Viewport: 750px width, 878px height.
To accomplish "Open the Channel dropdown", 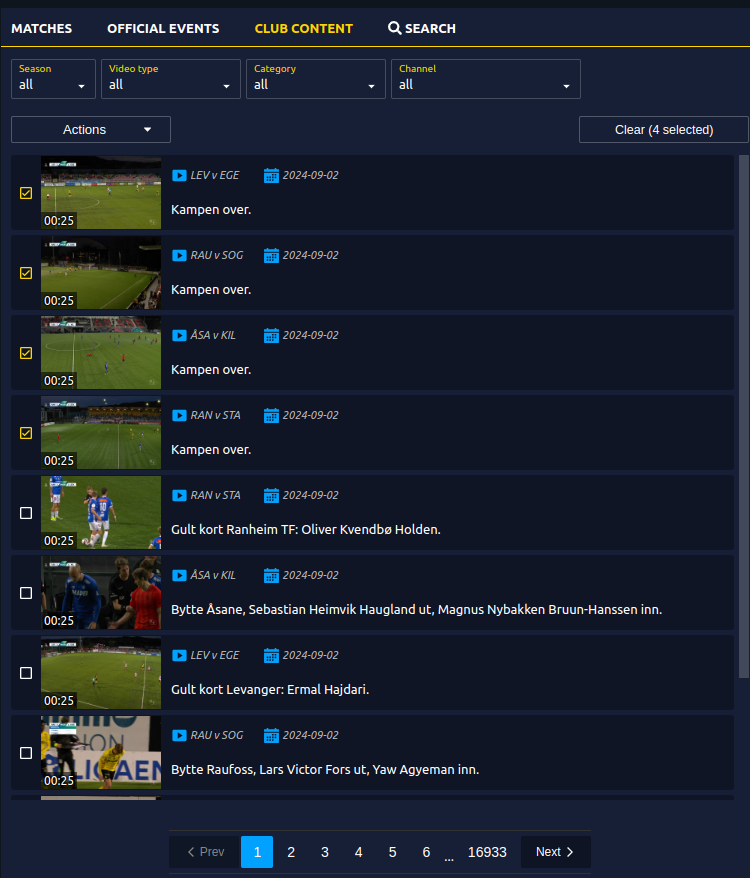I will coord(486,79).
